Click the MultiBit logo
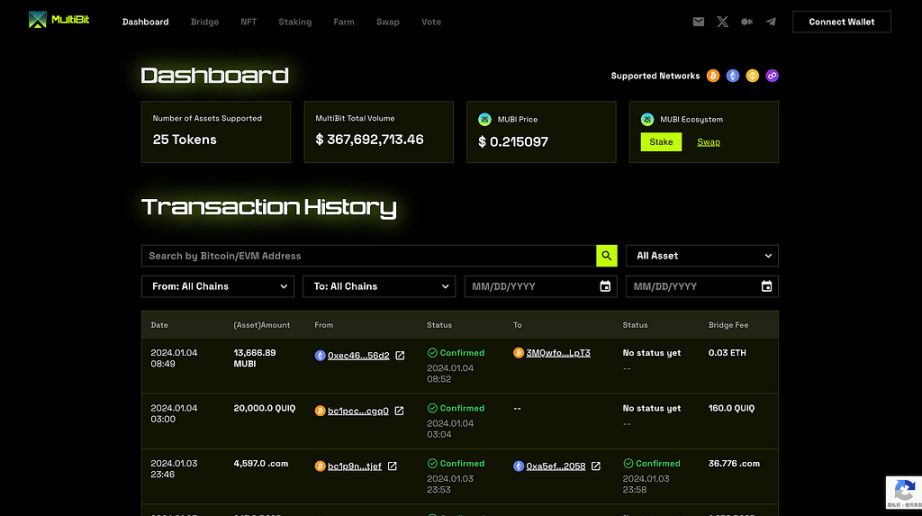 (59, 20)
